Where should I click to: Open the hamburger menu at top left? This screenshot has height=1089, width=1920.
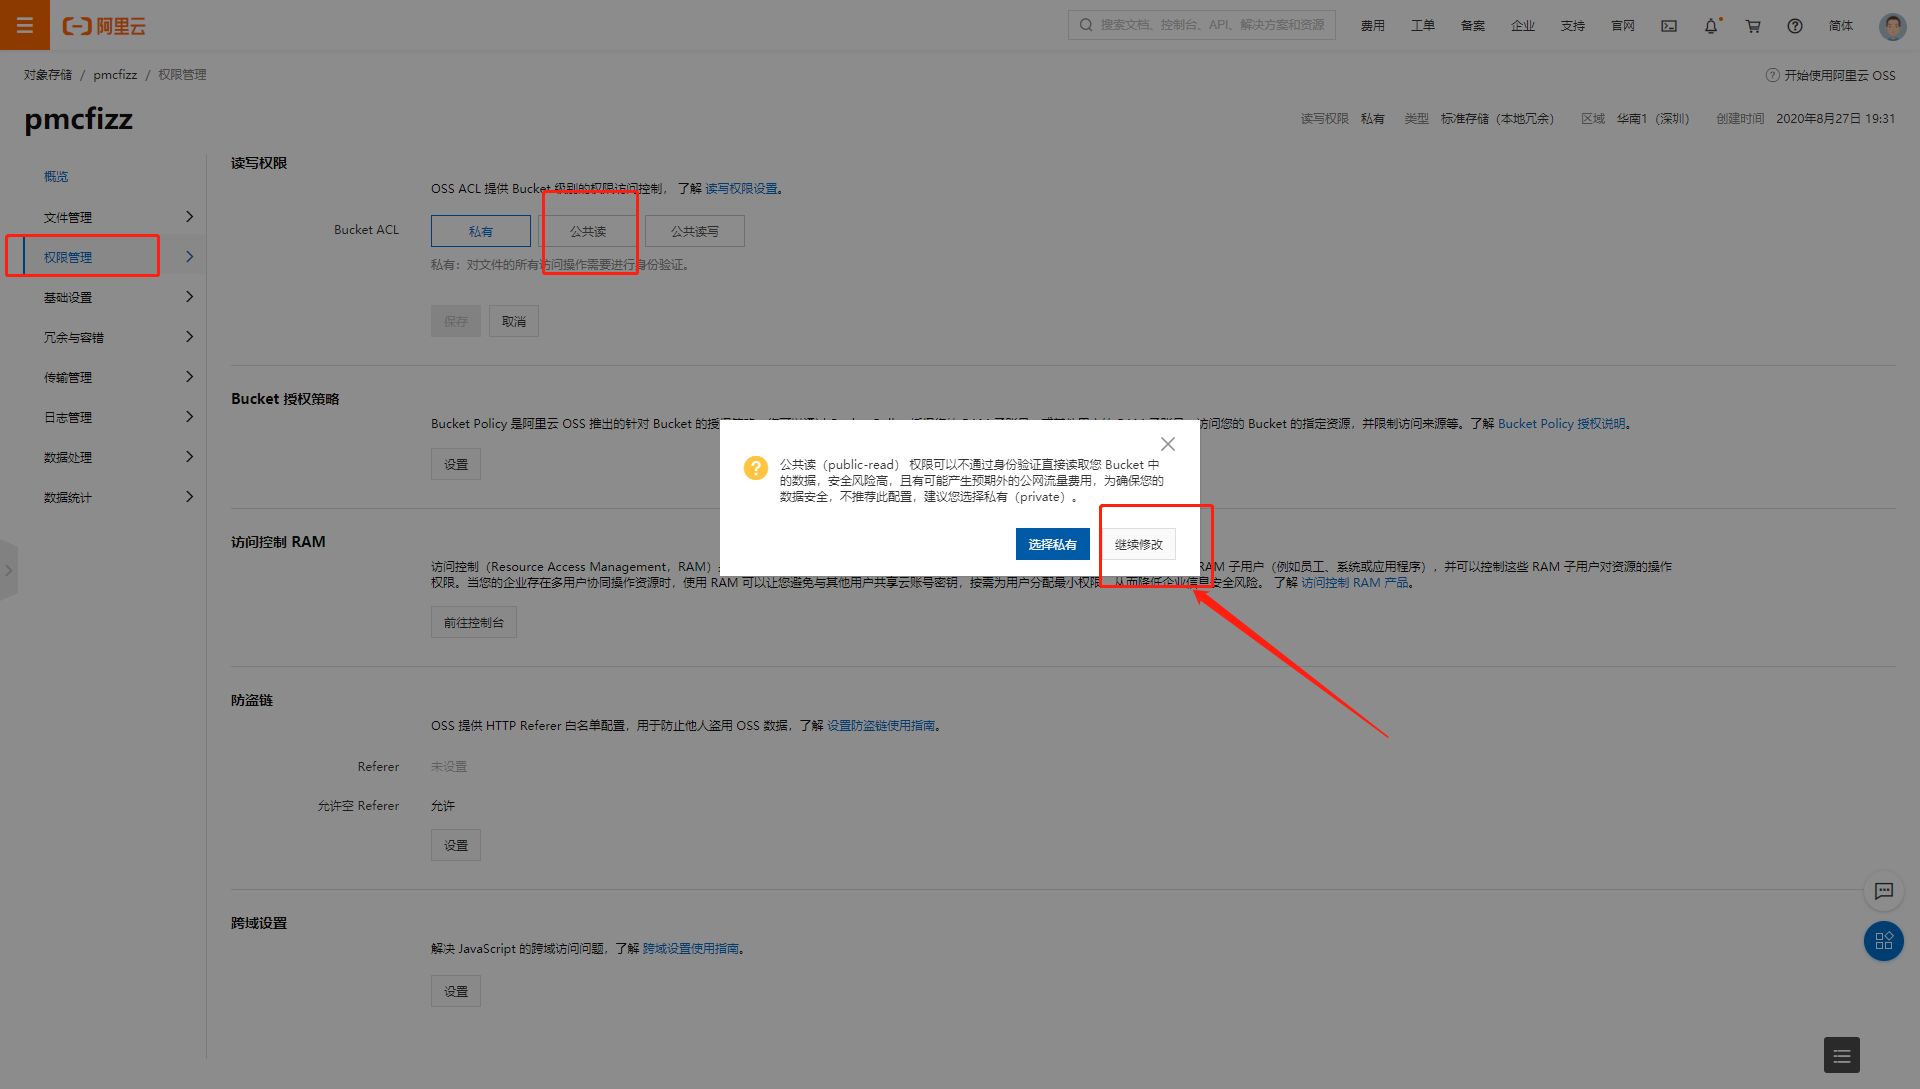coord(25,25)
